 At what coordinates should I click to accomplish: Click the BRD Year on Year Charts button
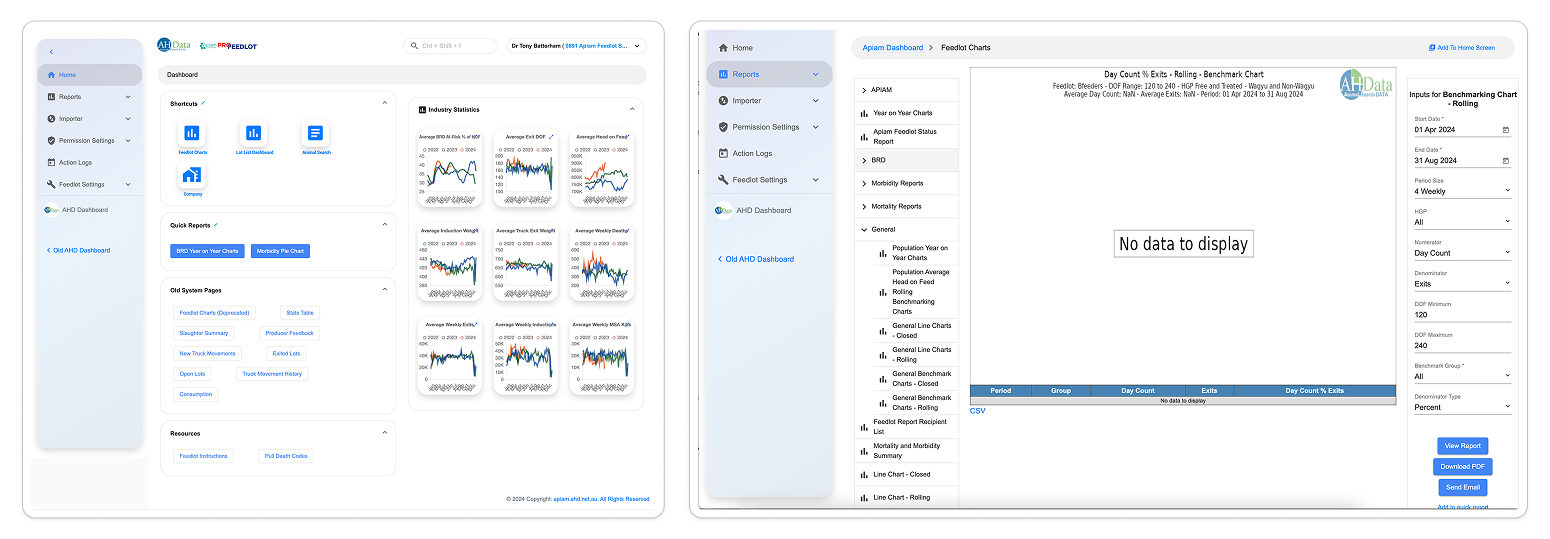click(207, 251)
